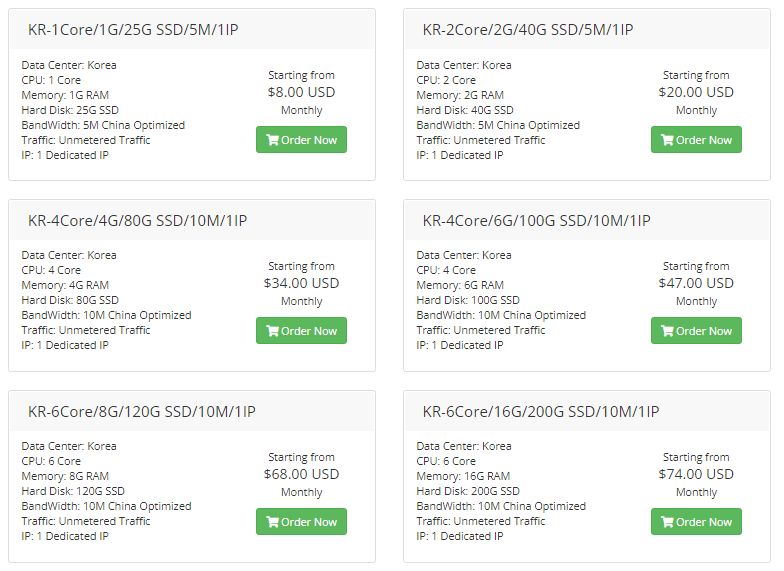Click cart icon on $34.00 plan button
The image size is (784, 571).
click(272, 331)
